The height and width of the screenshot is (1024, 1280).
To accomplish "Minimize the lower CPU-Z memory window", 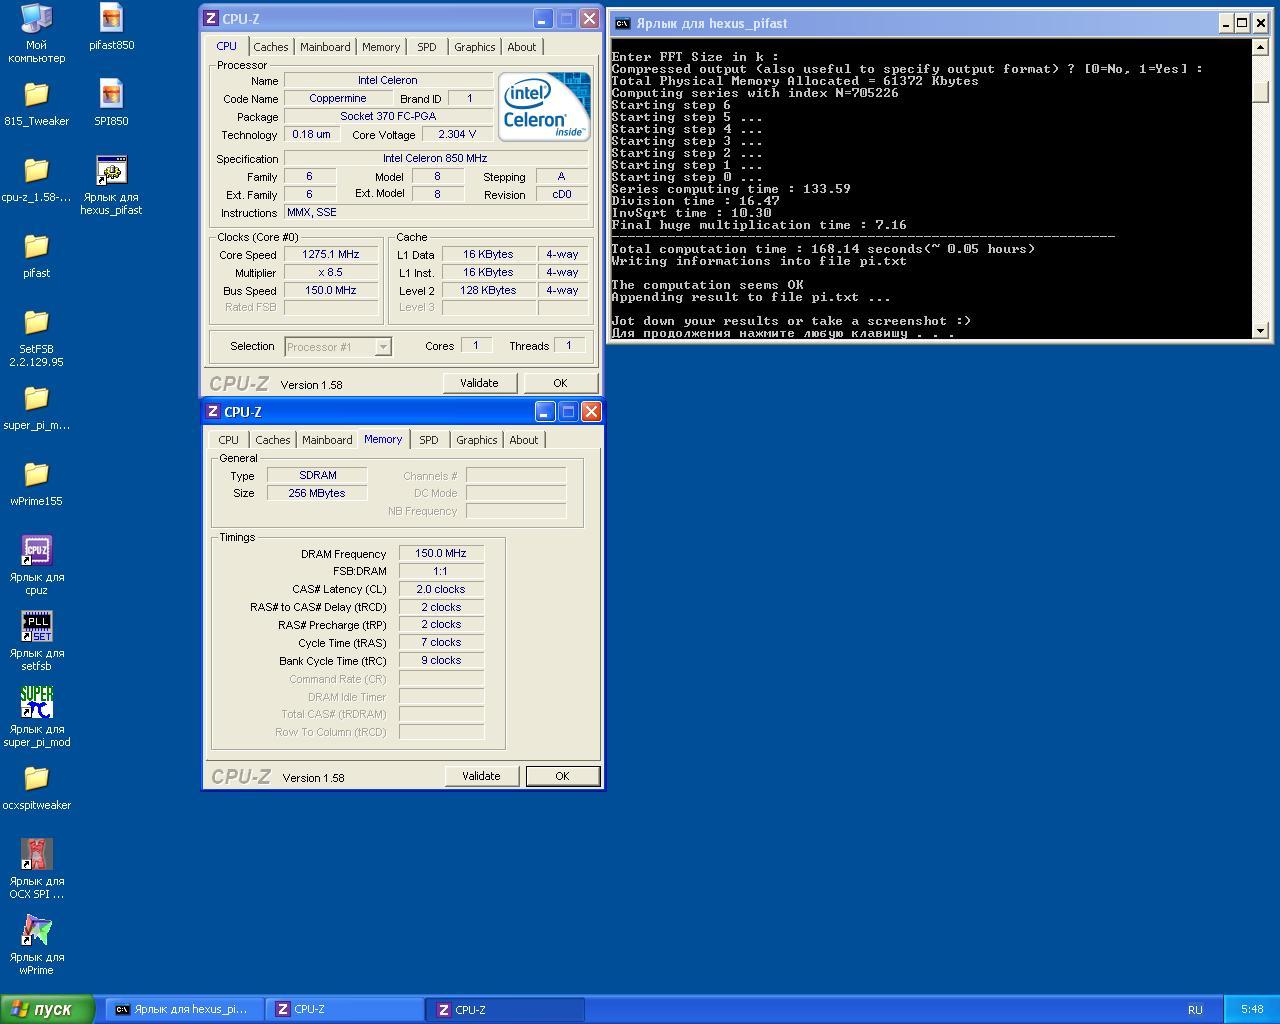I will point(544,412).
